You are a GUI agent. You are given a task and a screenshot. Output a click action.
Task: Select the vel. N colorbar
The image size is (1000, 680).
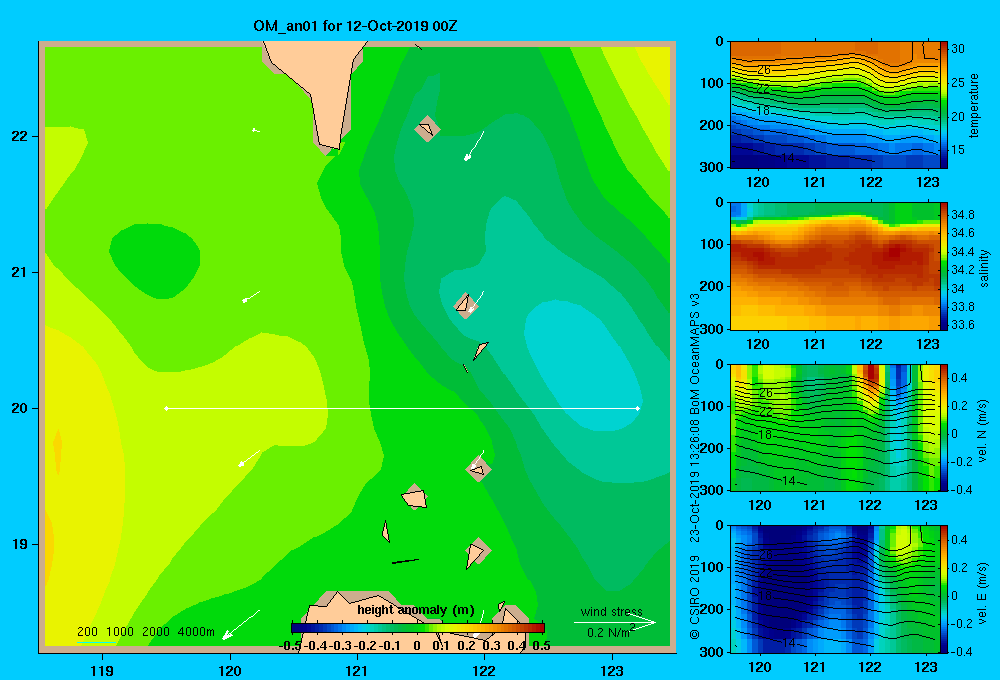tap(944, 427)
